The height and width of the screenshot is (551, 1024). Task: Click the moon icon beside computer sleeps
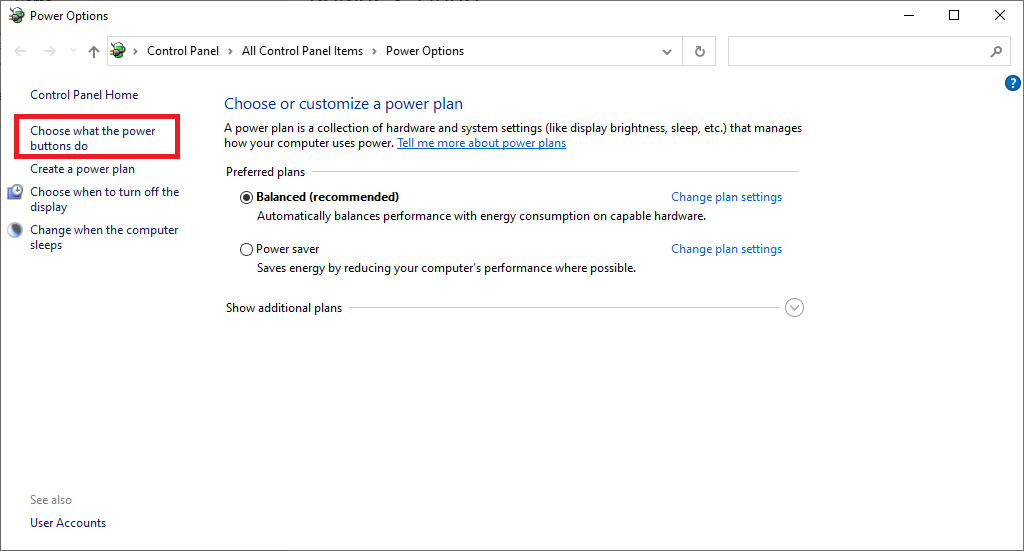tap(15, 230)
